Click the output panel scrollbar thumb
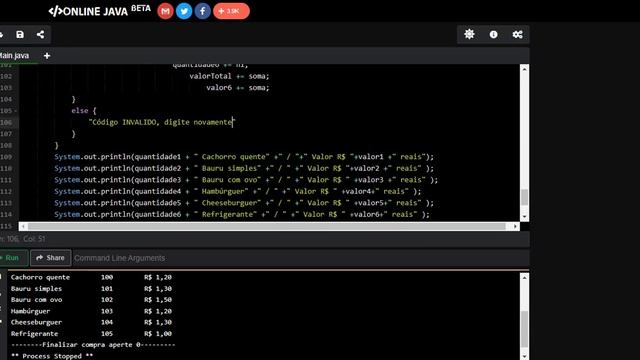640x360 pixels. (524, 329)
